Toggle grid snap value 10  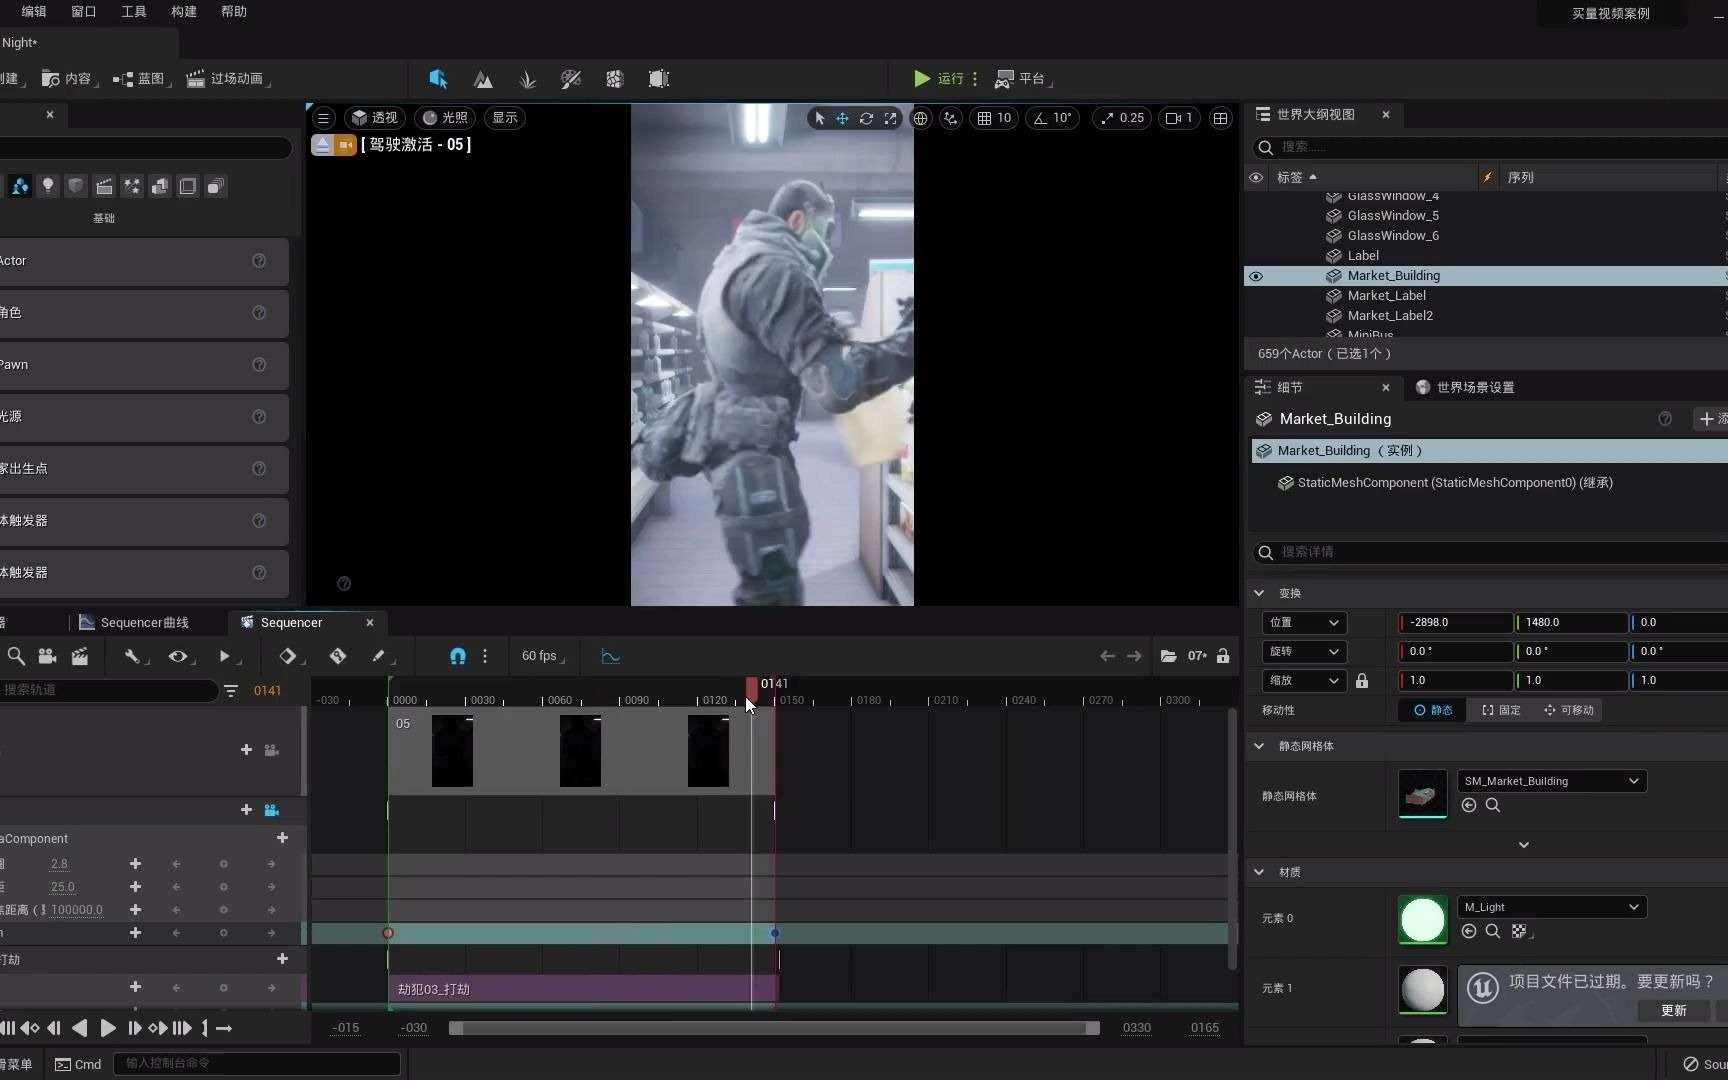tap(994, 118)
